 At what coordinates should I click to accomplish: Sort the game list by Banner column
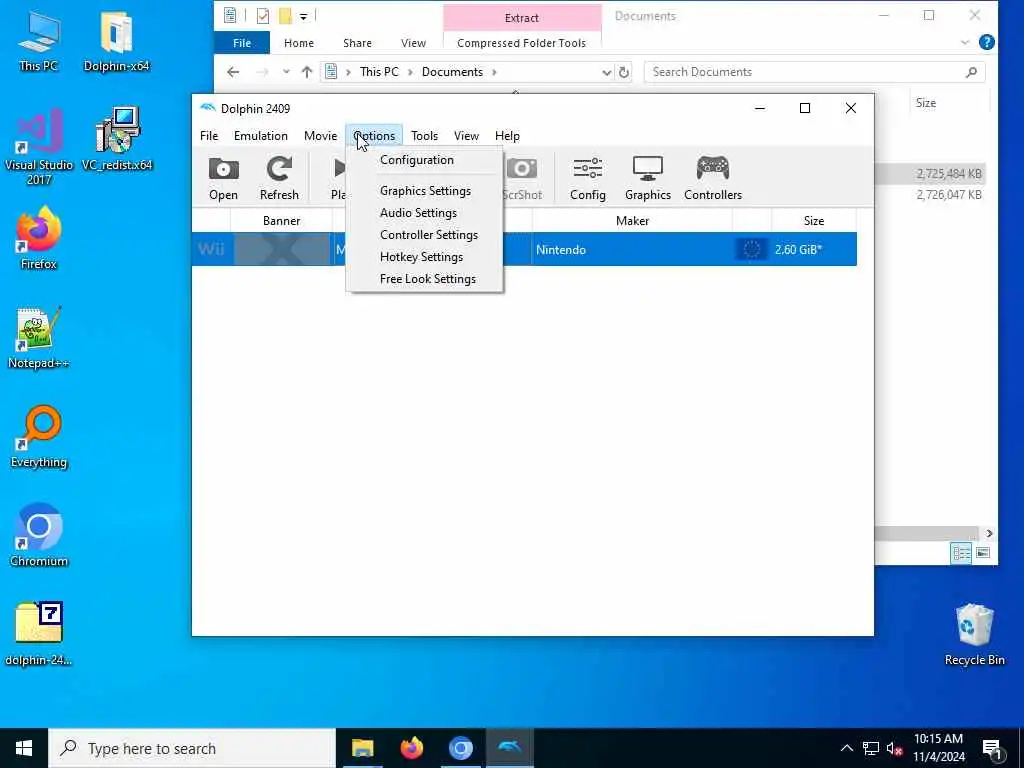[x=281, y=221]
